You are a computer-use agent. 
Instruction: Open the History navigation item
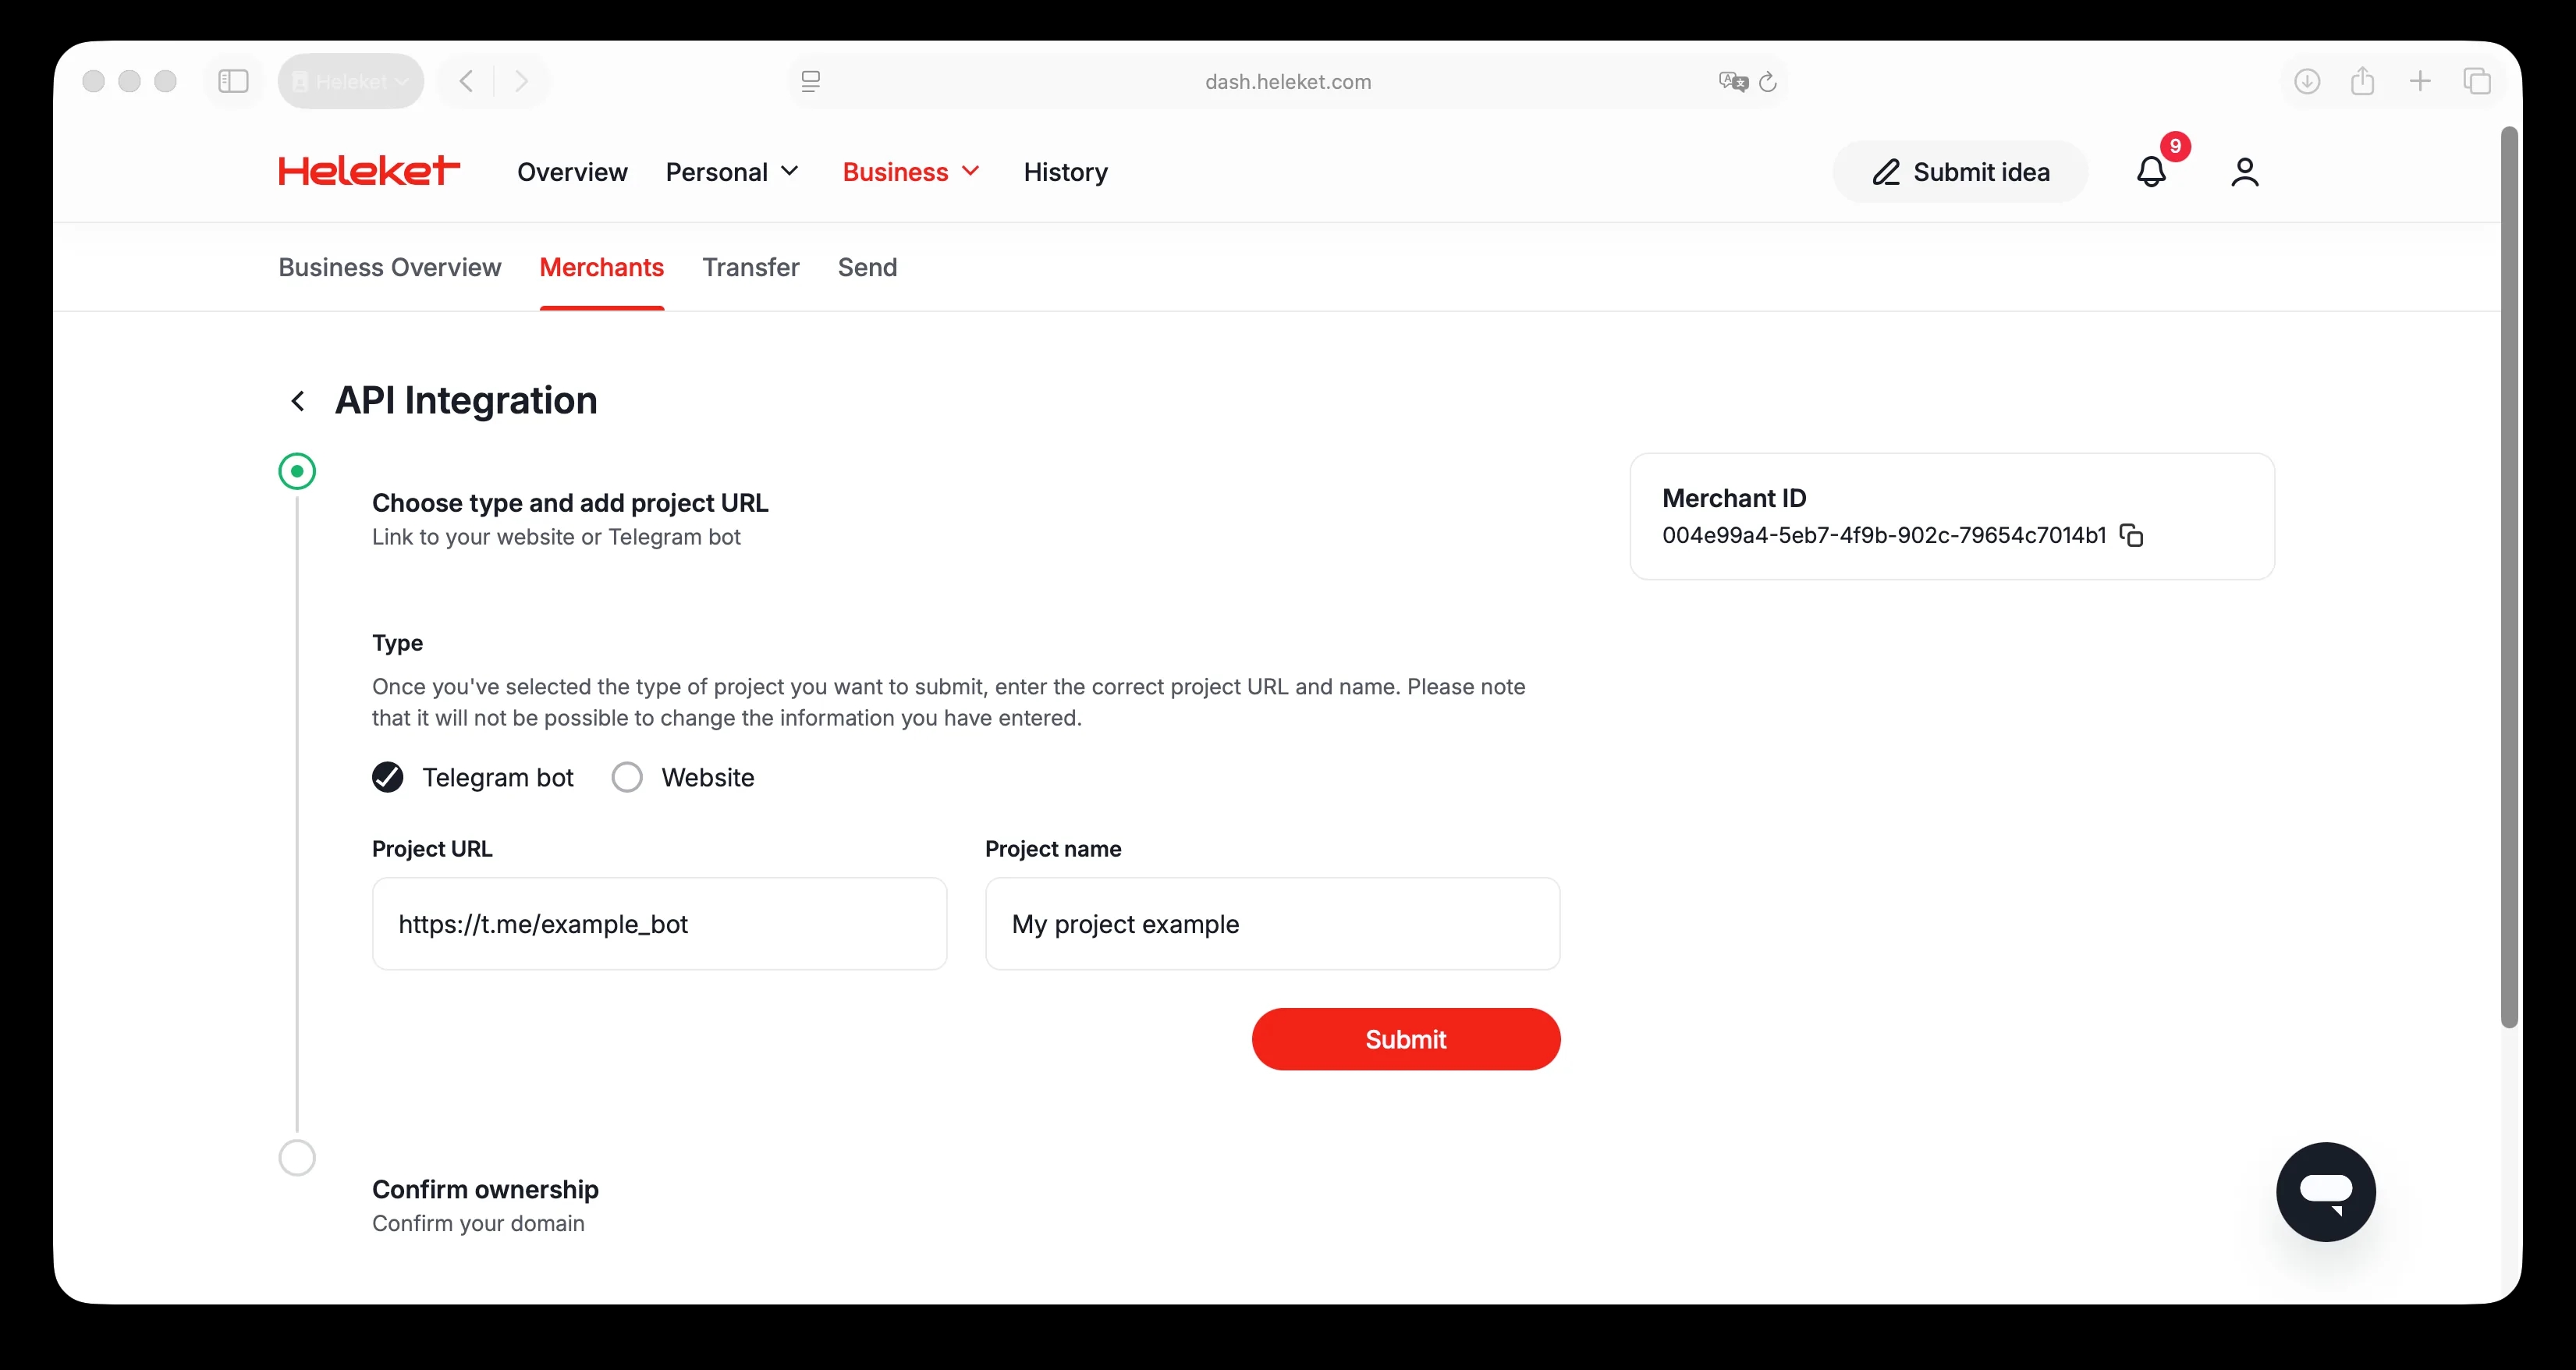[x=1064, y=172]
